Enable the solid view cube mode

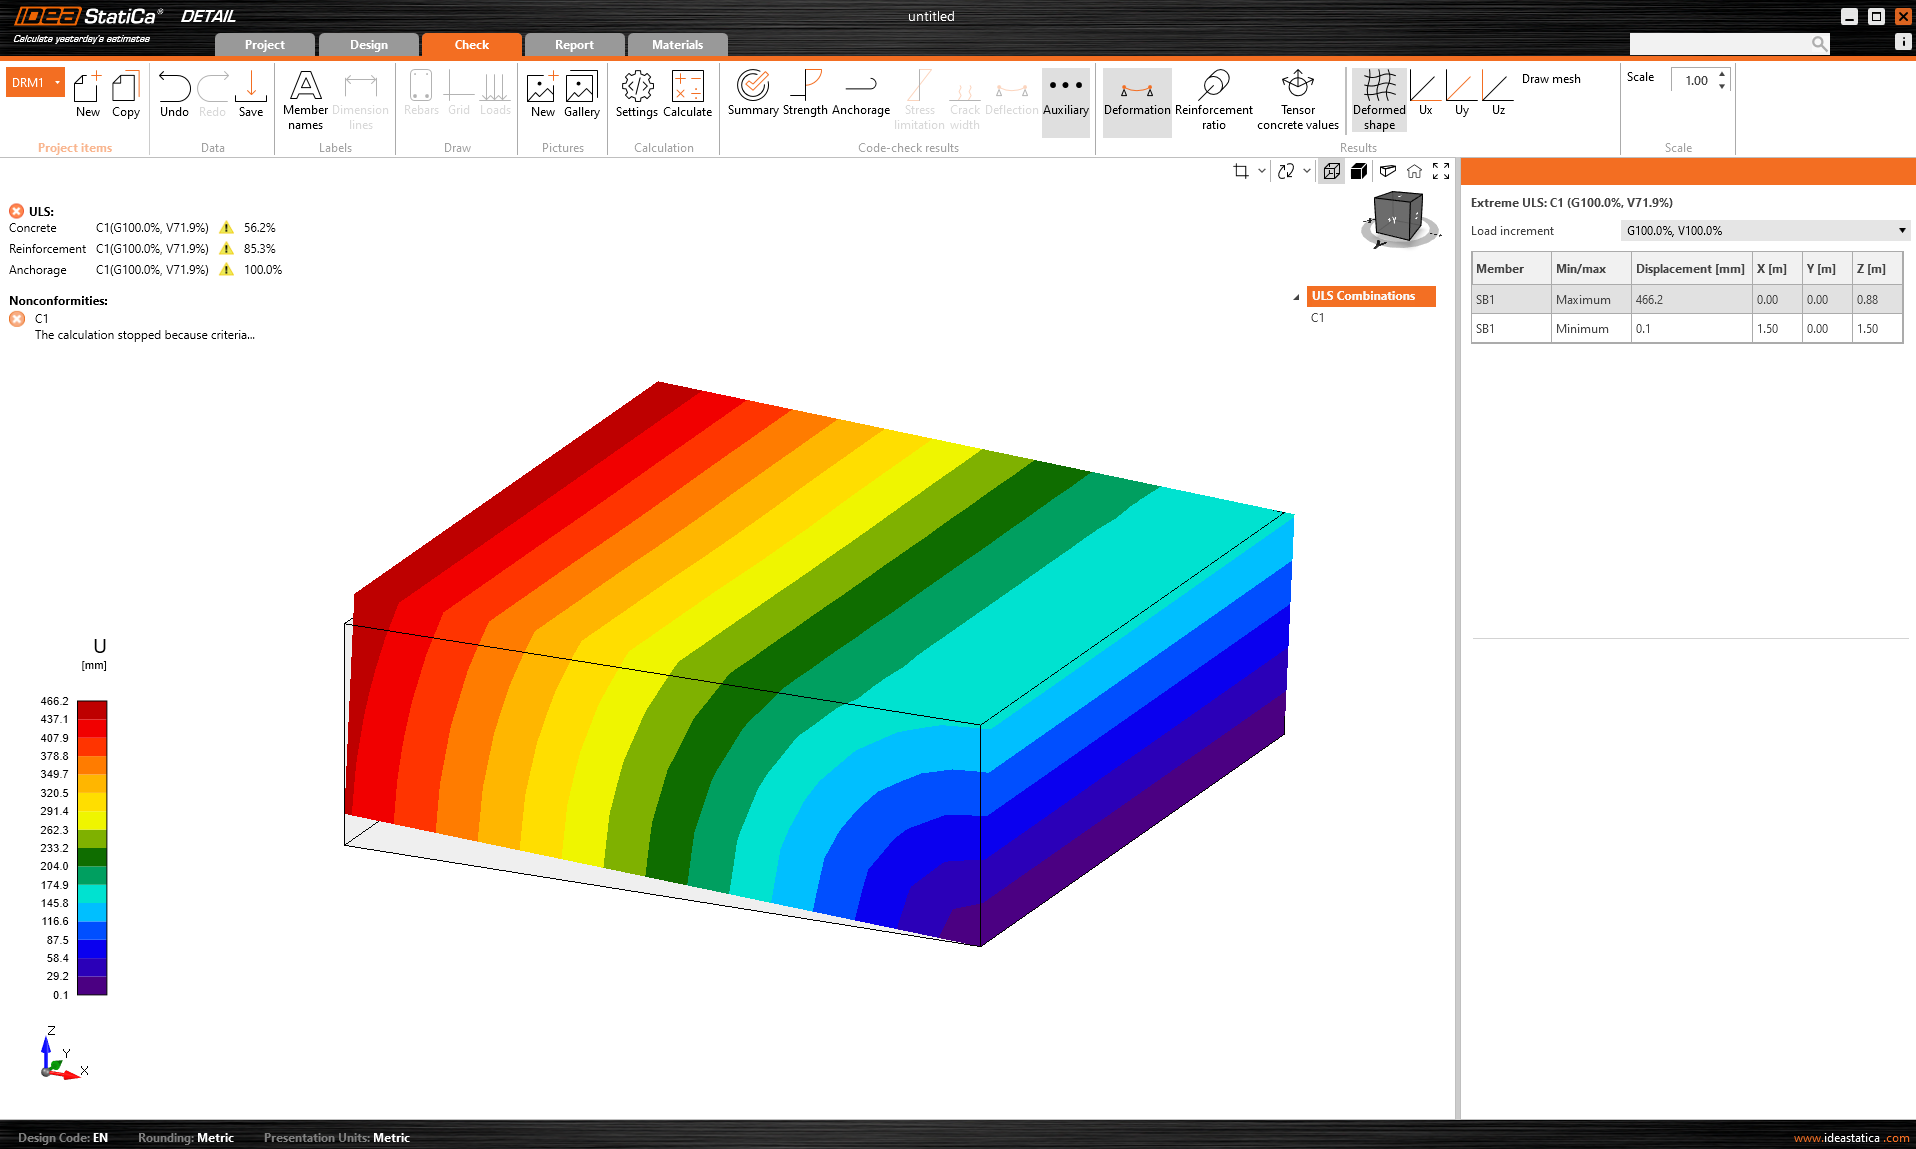pyautogui.click(x=1359, y=171)
